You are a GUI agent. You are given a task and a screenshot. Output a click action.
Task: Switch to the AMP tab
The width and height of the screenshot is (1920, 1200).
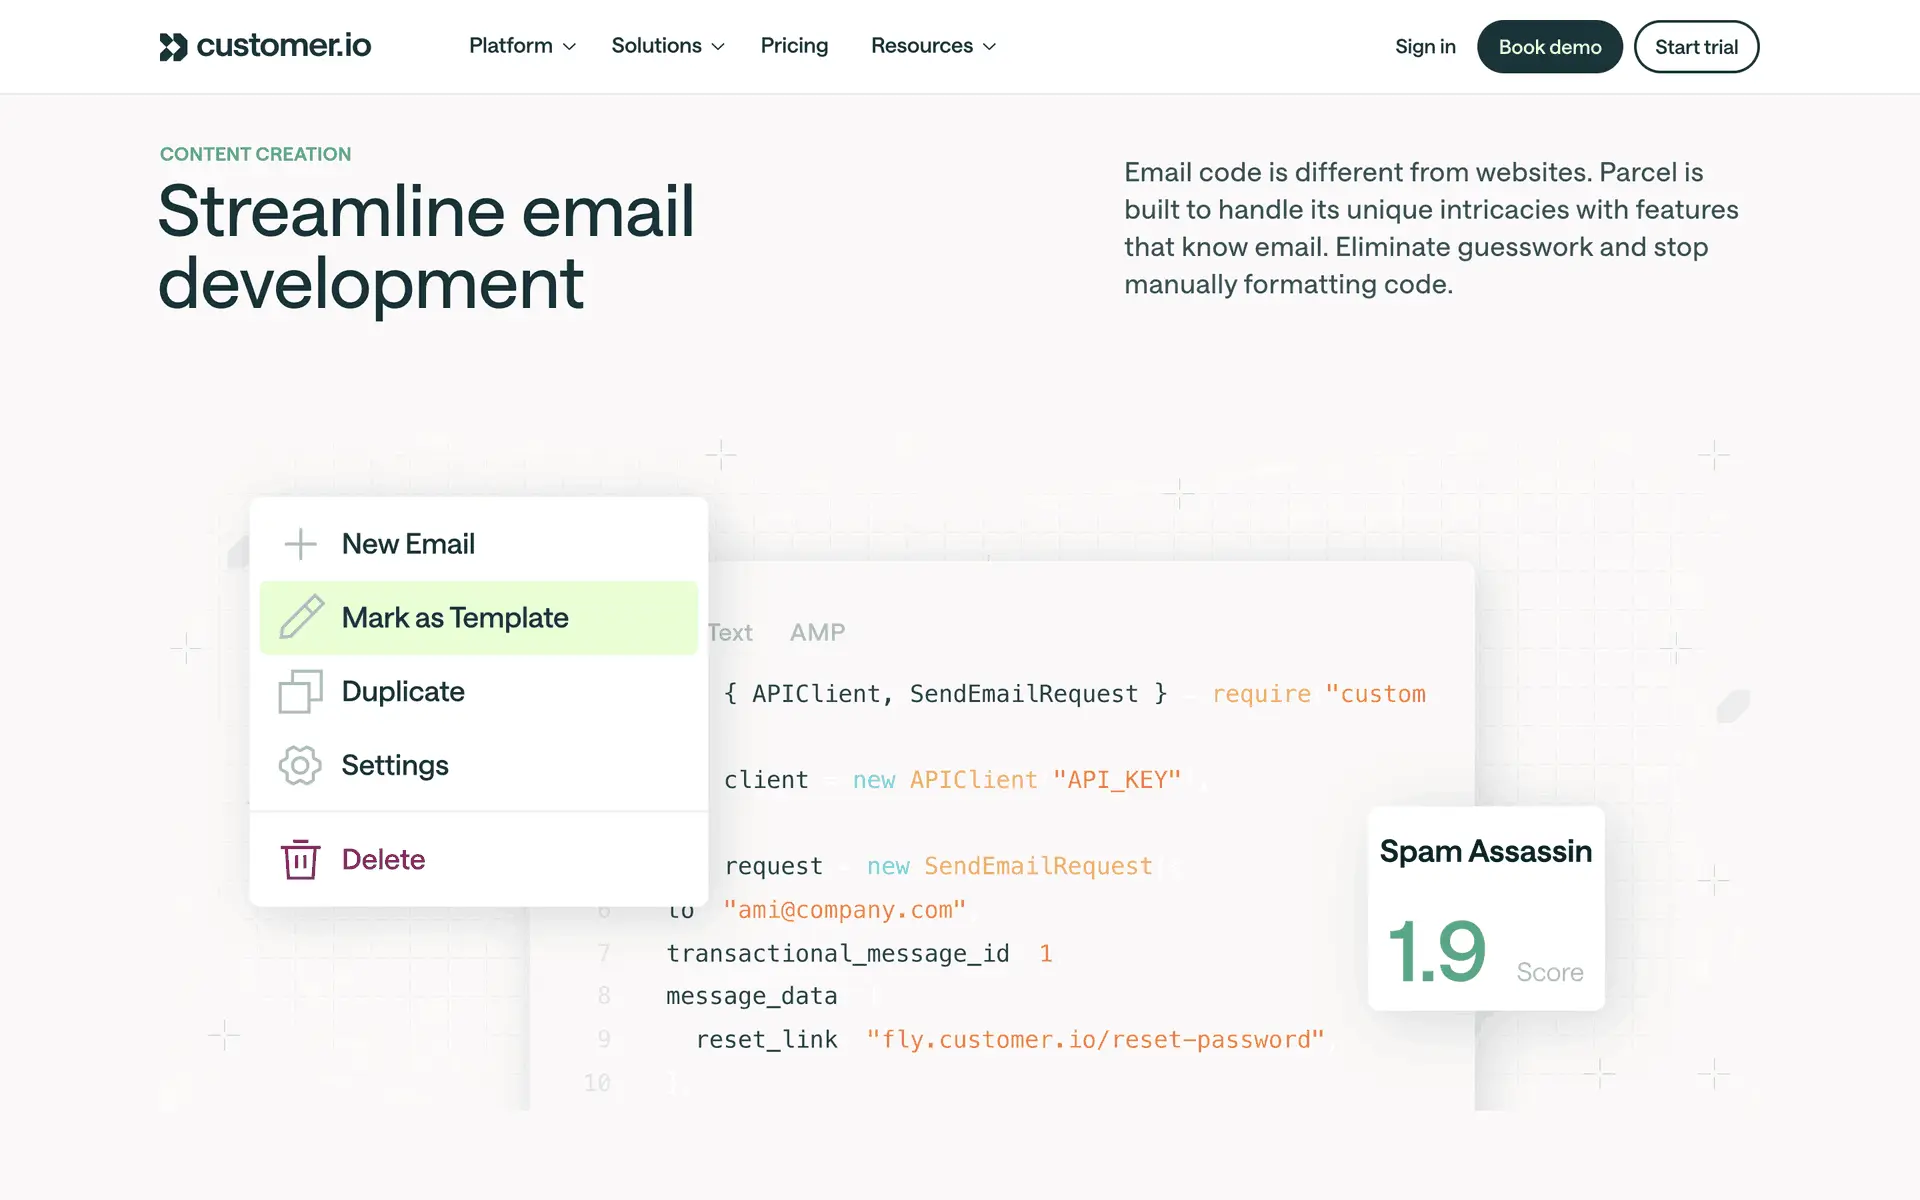[x=817, y=632]
